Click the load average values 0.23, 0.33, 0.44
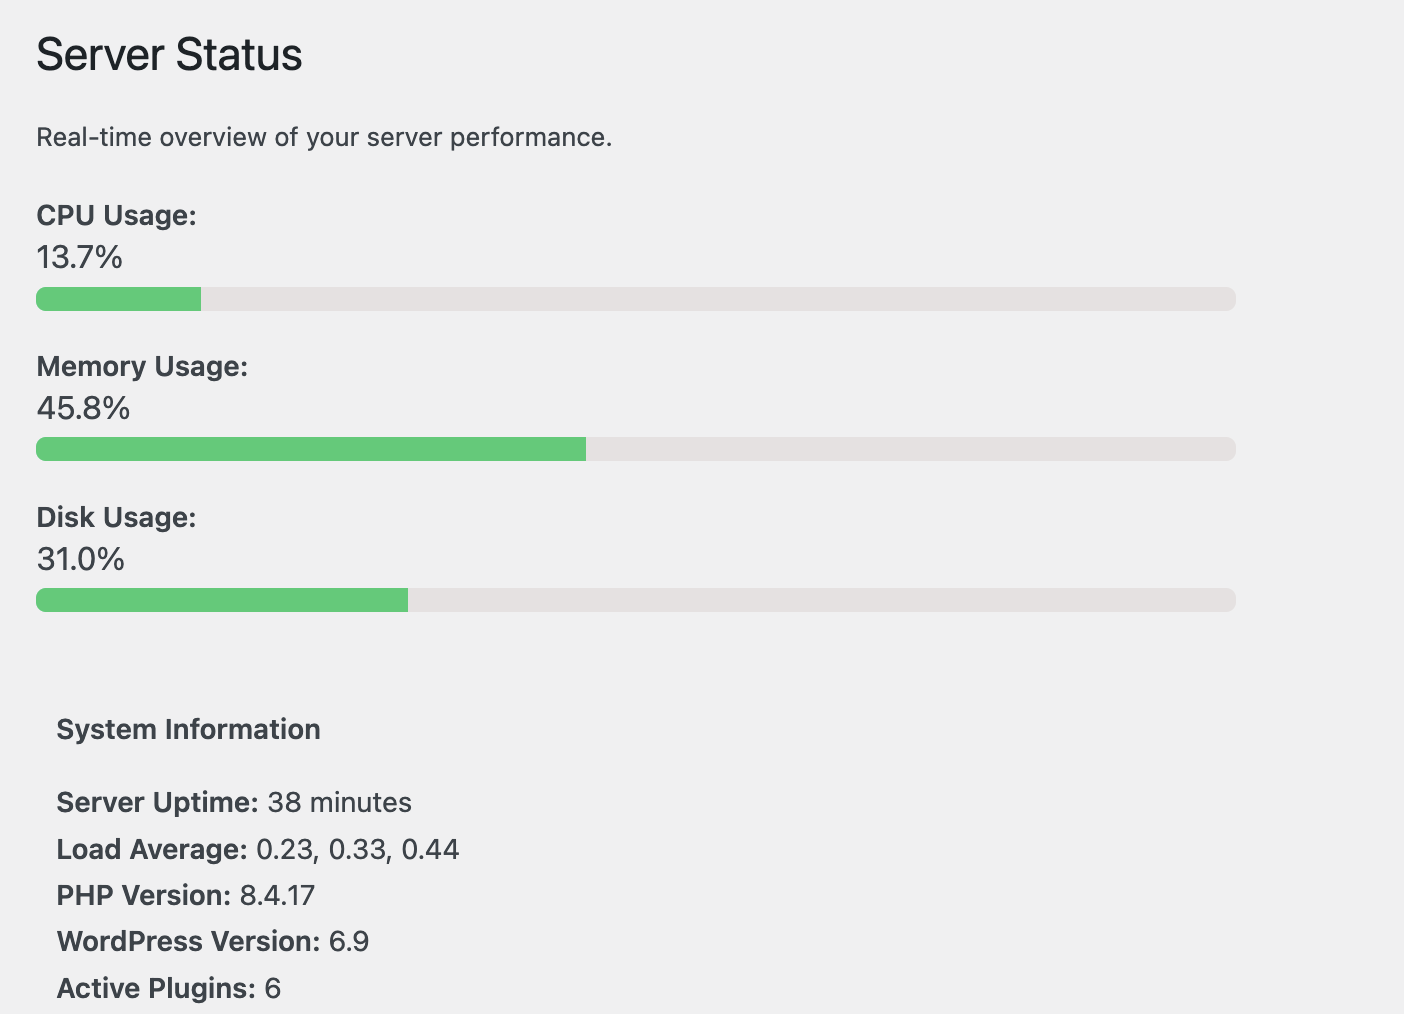This screenshot has width=1404, height=1014. [358, 849]
